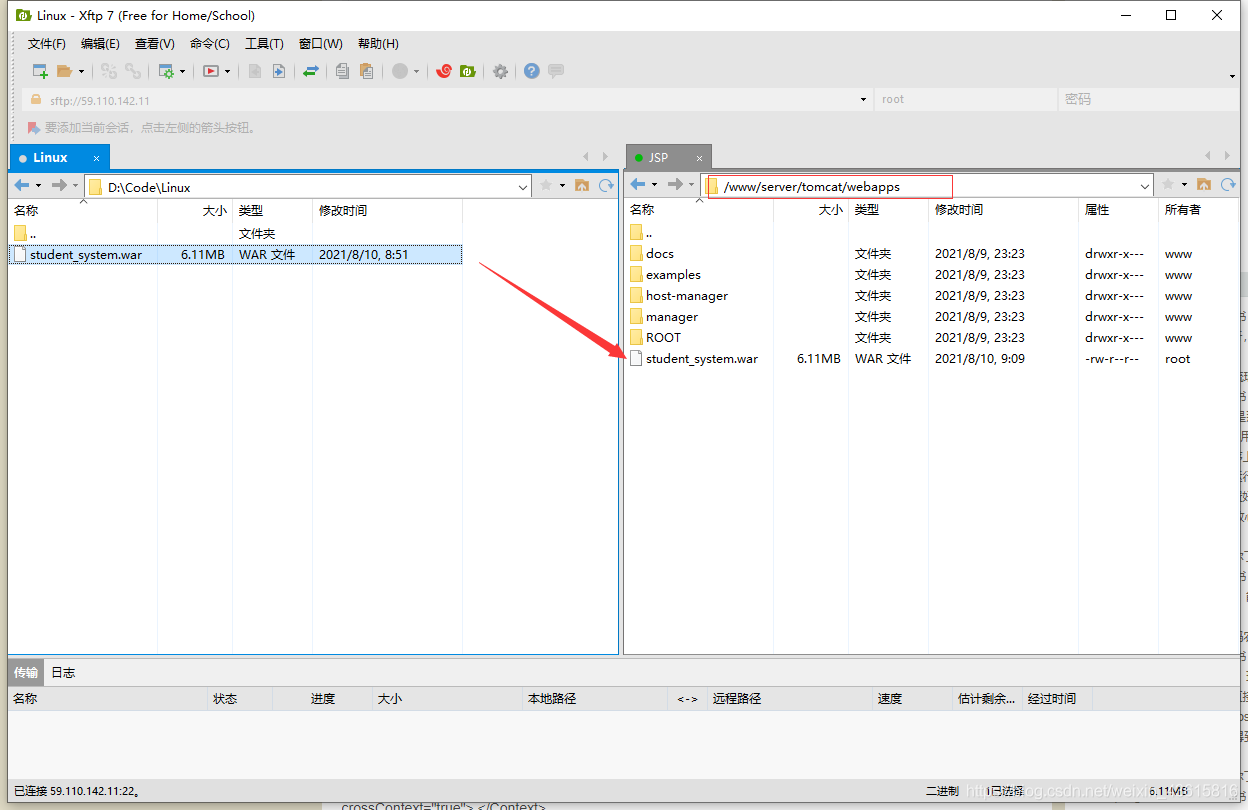Switch to the 传输 transfer tab

coord(26,672)
